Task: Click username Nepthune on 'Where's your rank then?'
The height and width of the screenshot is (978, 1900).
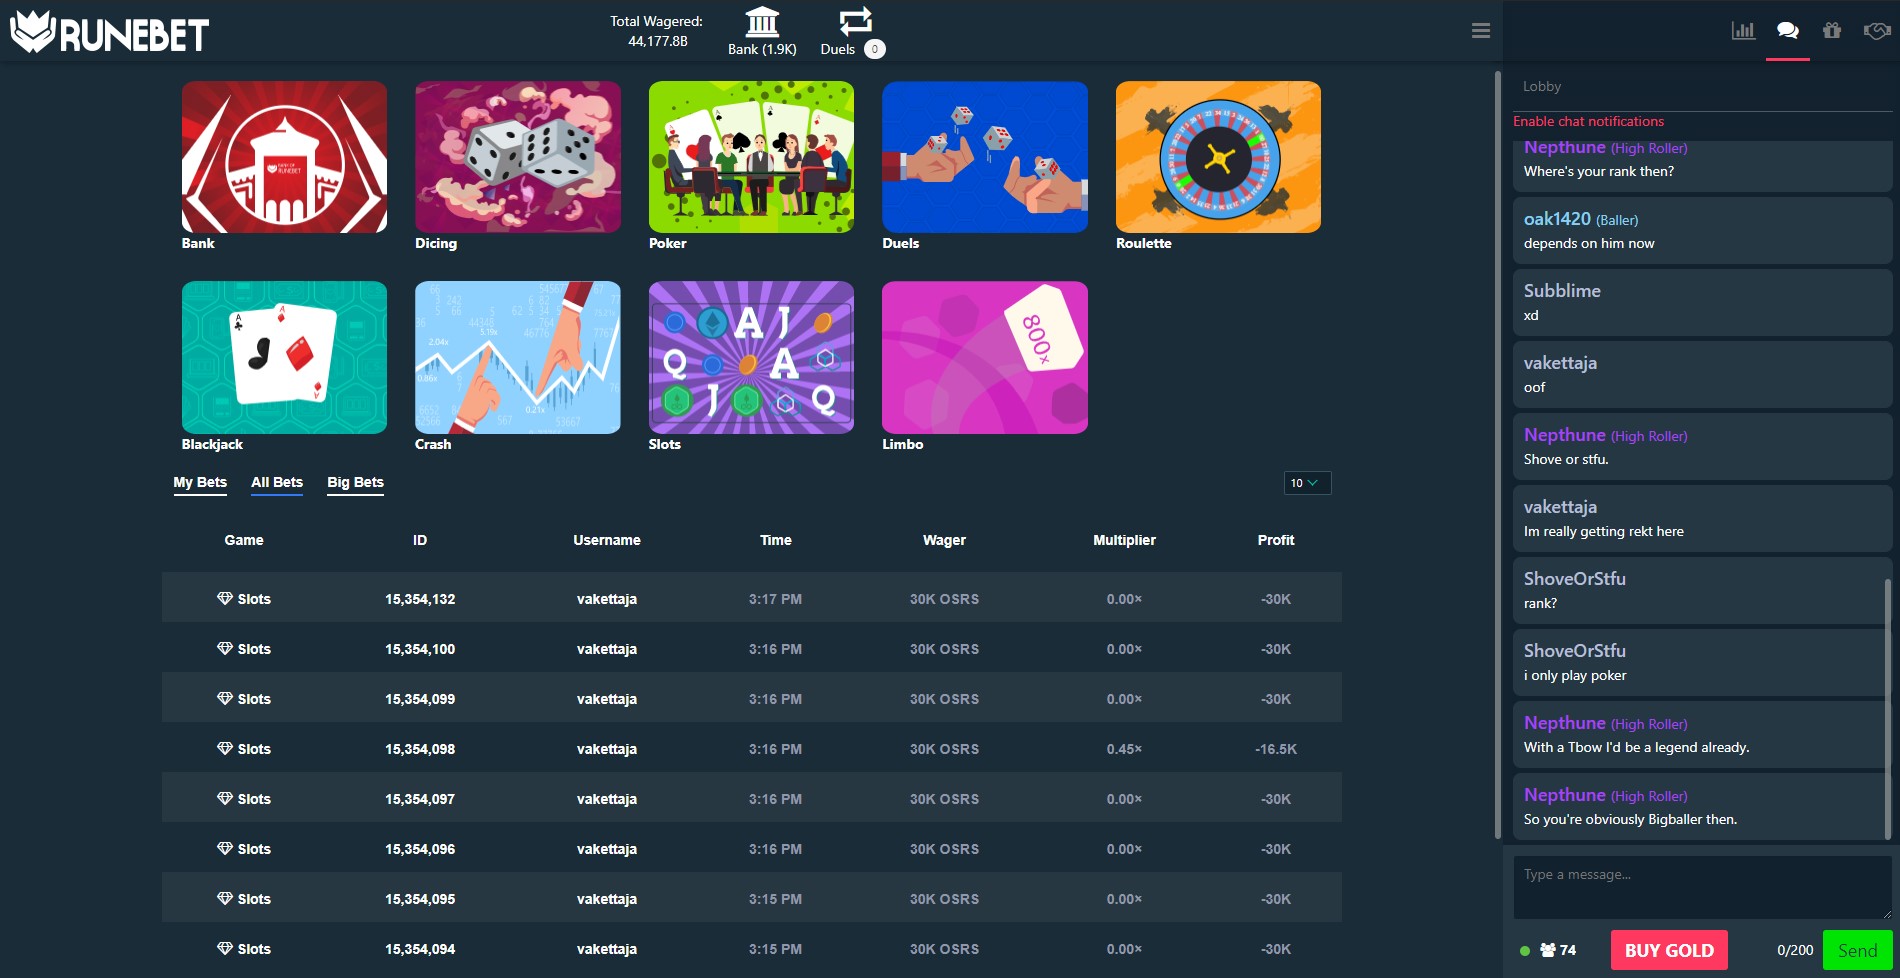Action: point(1564,147)
